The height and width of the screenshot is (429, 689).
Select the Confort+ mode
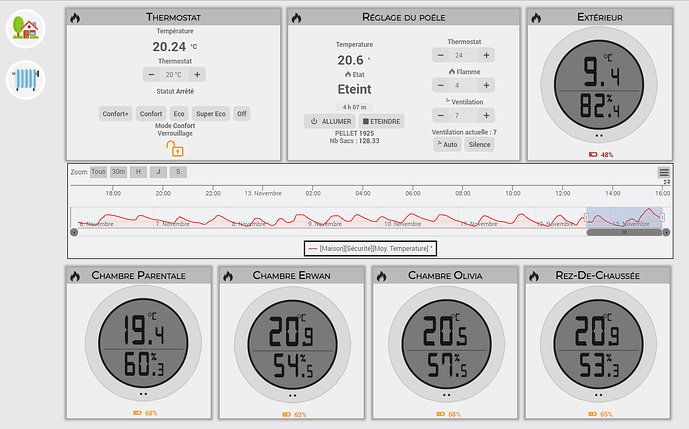click(x=116, y=114)
